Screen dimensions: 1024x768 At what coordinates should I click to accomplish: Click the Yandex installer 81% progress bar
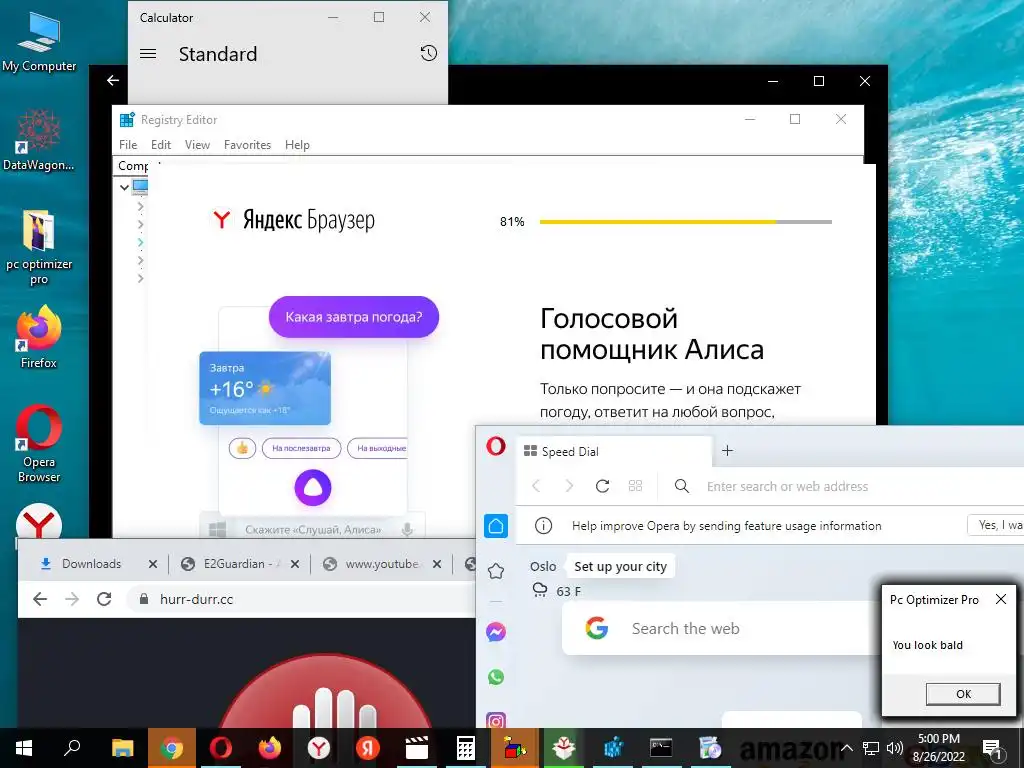point(686,222)
